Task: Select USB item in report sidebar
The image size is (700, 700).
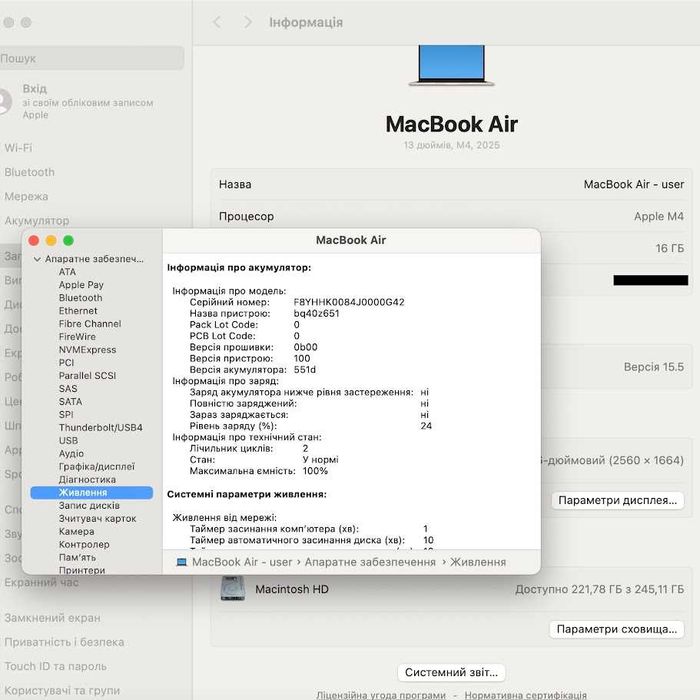Action: (x=68, y=440)
